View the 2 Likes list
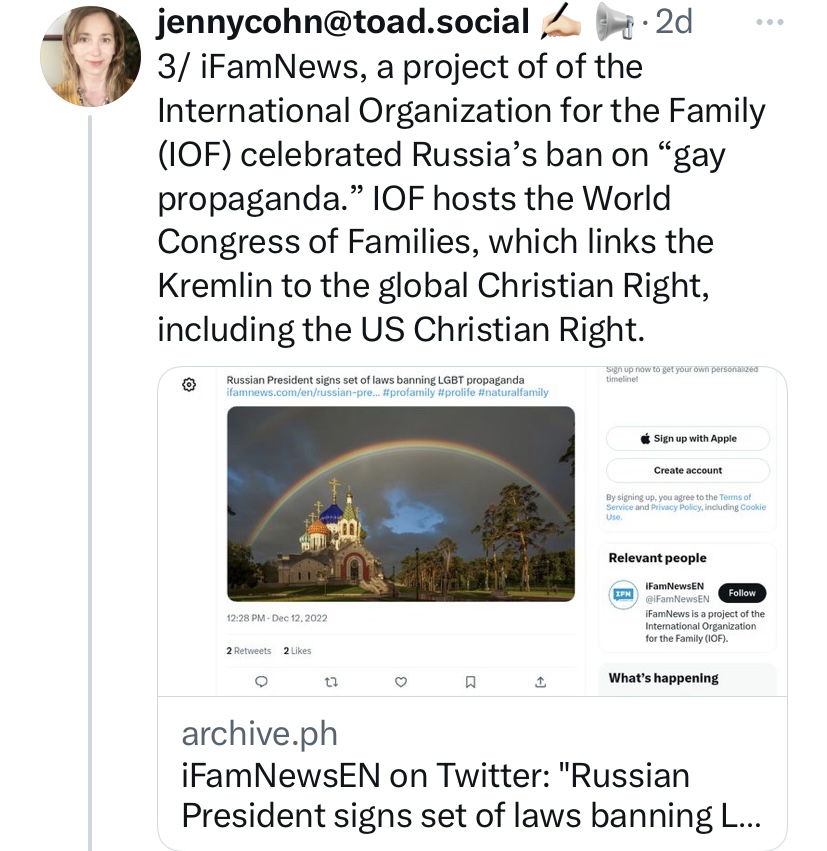The width and height of the screenshot is (827, 851). click(297, 651)
